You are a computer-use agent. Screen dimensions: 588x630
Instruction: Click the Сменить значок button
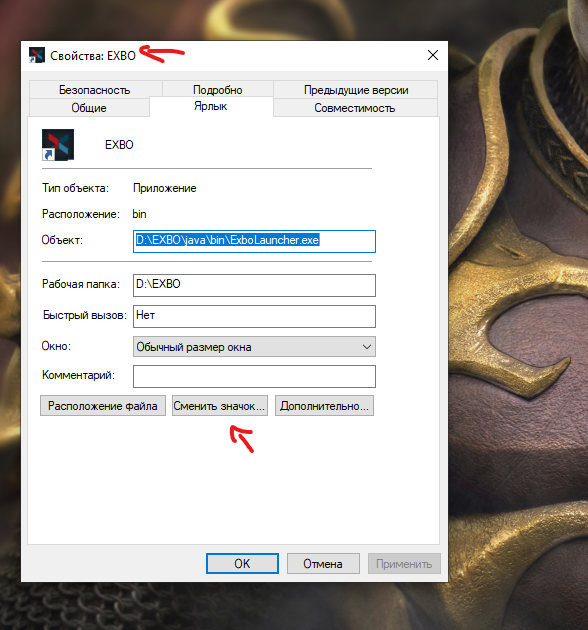220,406
